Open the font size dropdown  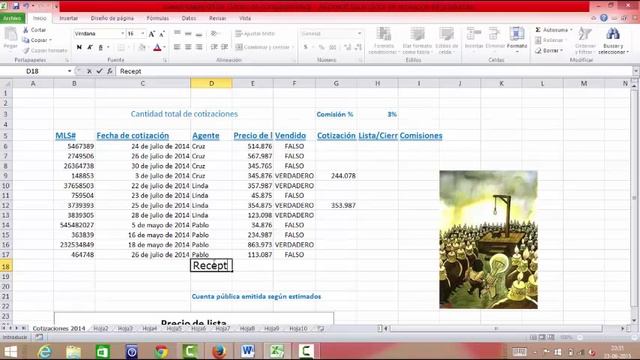click(x=142, y=33)
